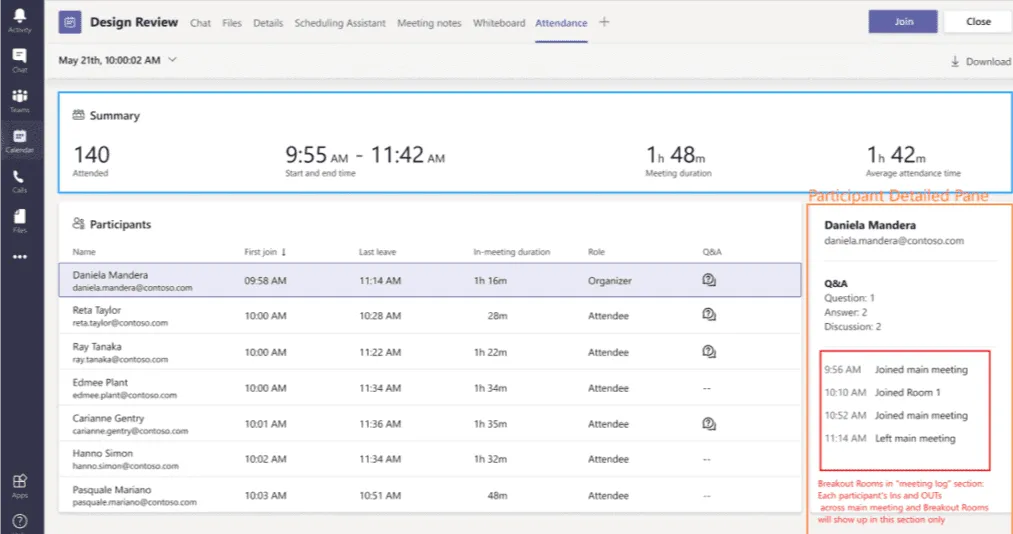Screen dimensions: 1013x534
Task: Click the Close button
Action: (978, 21)
